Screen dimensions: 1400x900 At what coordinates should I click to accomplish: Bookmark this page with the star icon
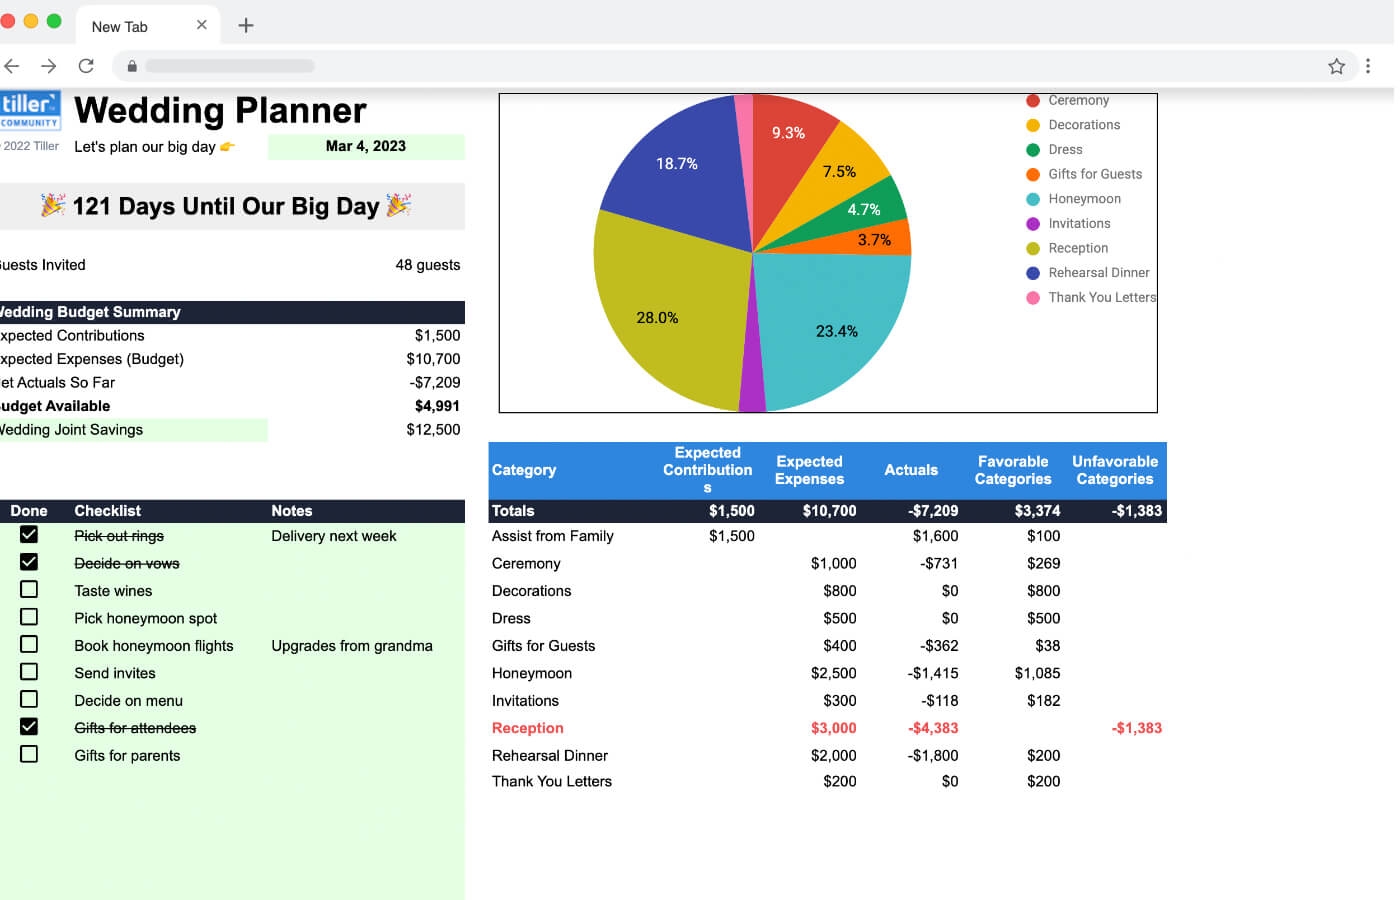(1337, 66)
